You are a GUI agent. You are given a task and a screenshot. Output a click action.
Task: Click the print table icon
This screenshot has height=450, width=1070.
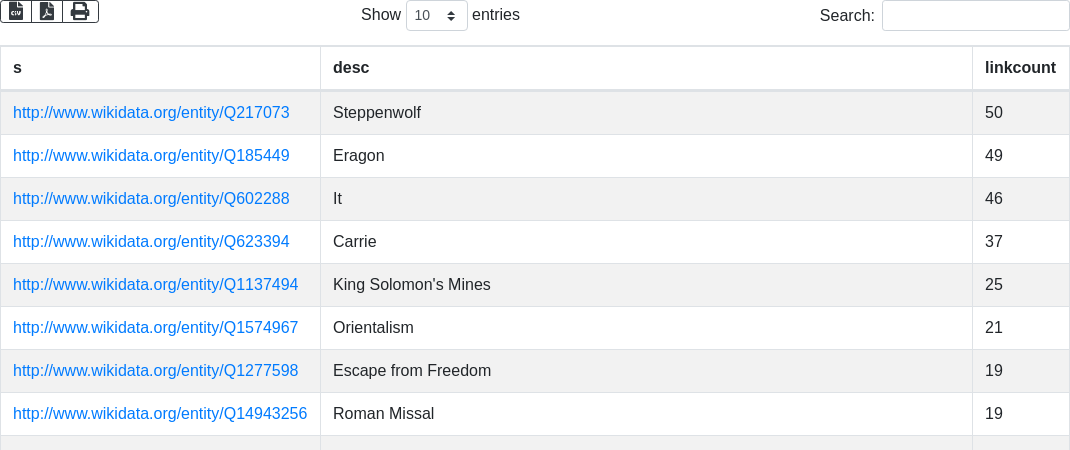click(x=81, y=12)
